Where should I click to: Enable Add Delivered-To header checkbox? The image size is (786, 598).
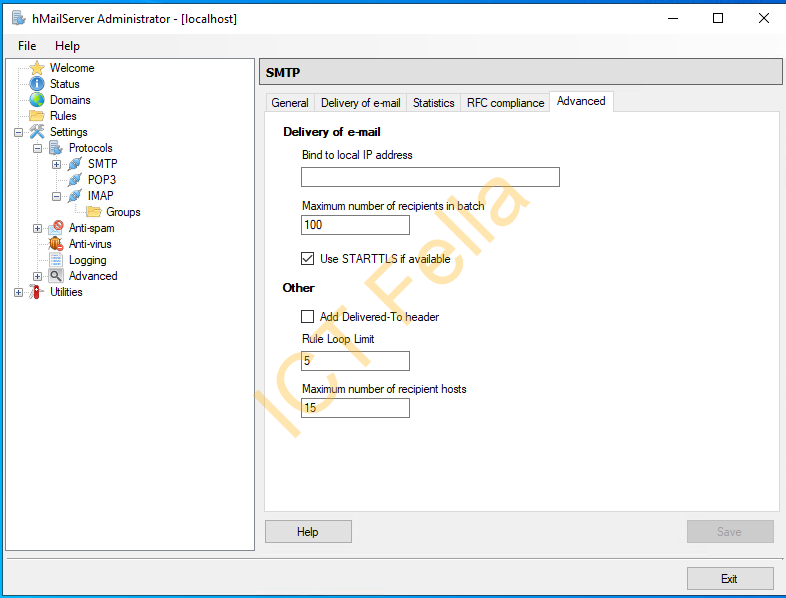307,317
